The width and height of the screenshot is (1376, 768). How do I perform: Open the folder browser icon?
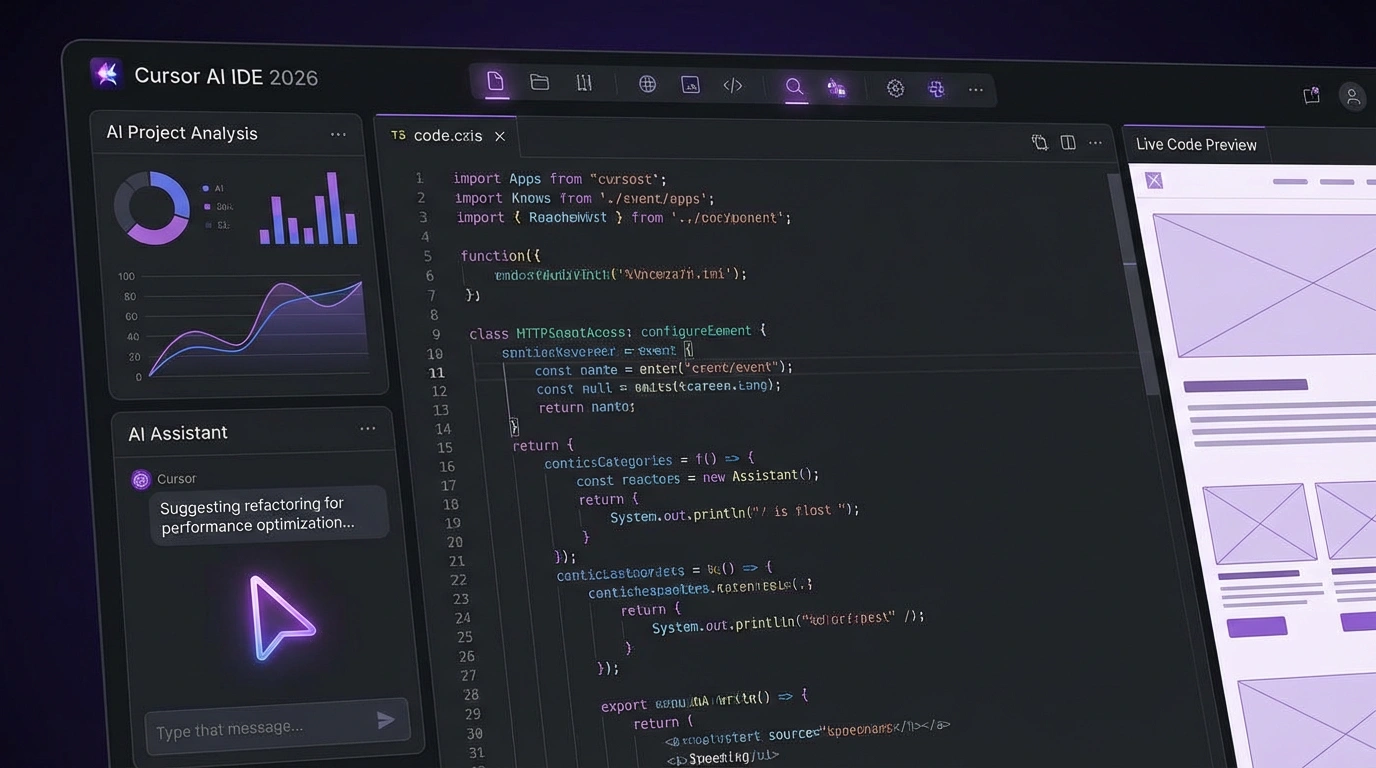pyautogui.click(x=539, y=84)
